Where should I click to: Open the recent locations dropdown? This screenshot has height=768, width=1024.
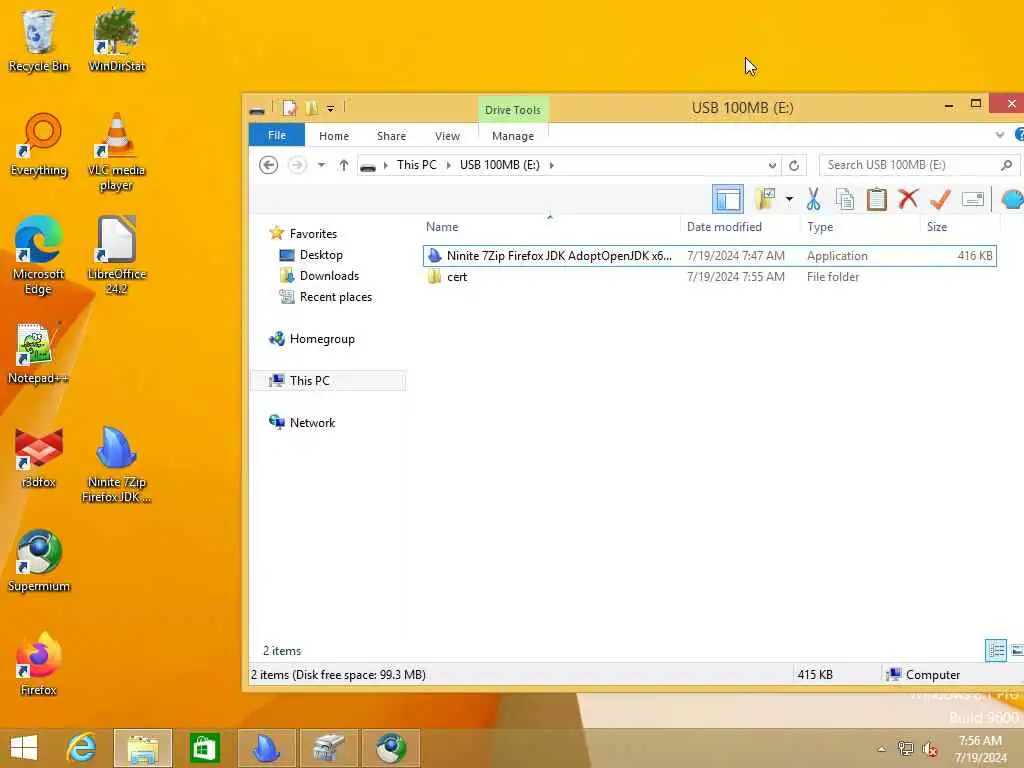click(x=321, y=165)
